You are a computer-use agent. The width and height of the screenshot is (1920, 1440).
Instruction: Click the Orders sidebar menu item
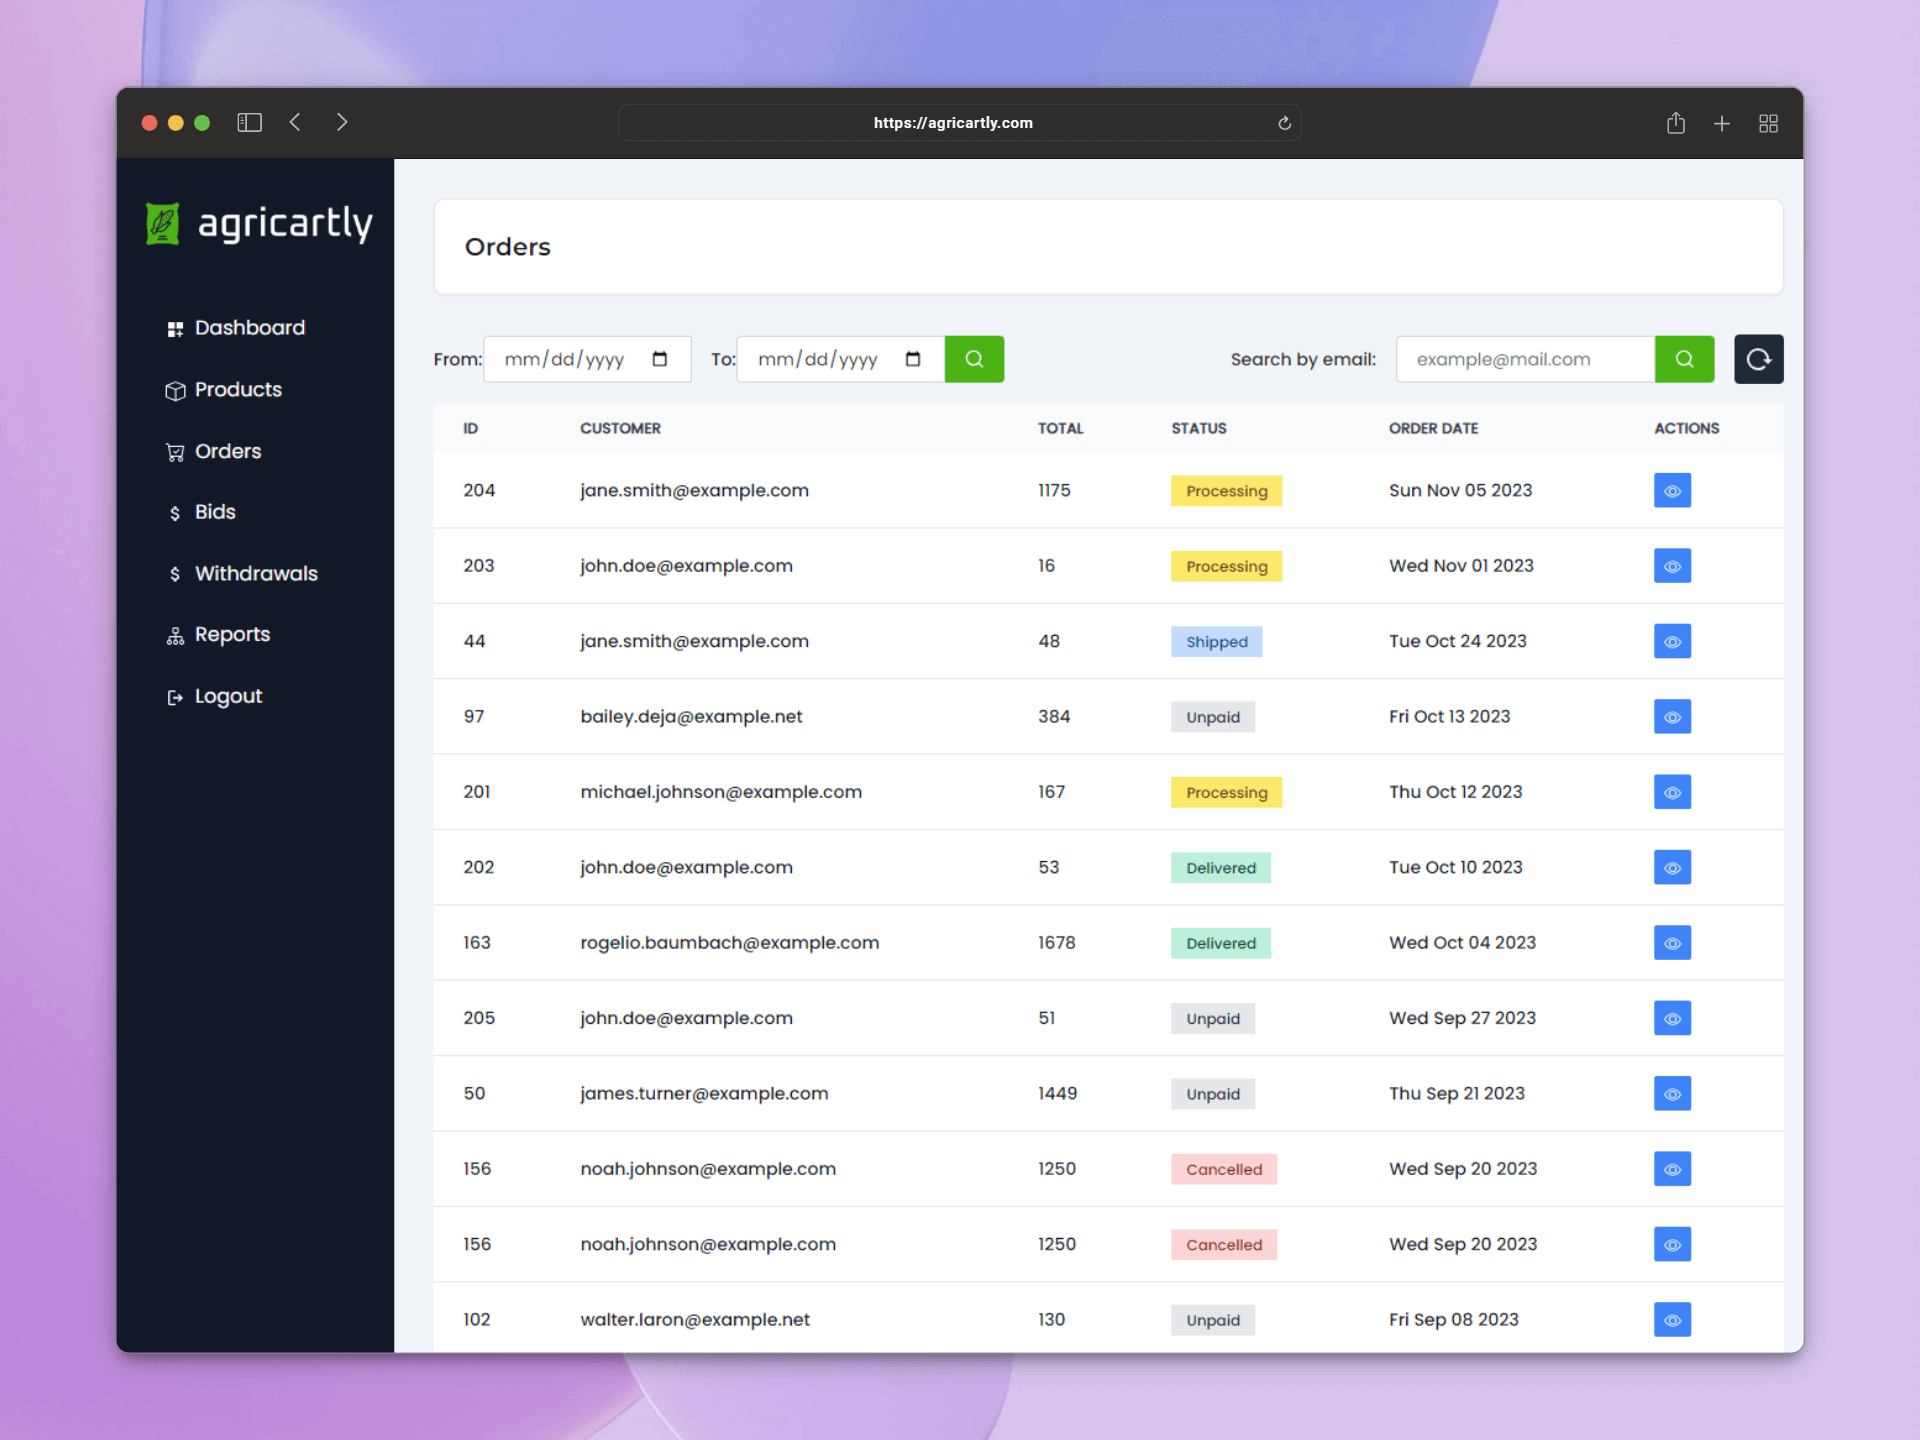(x=228, y=451)
